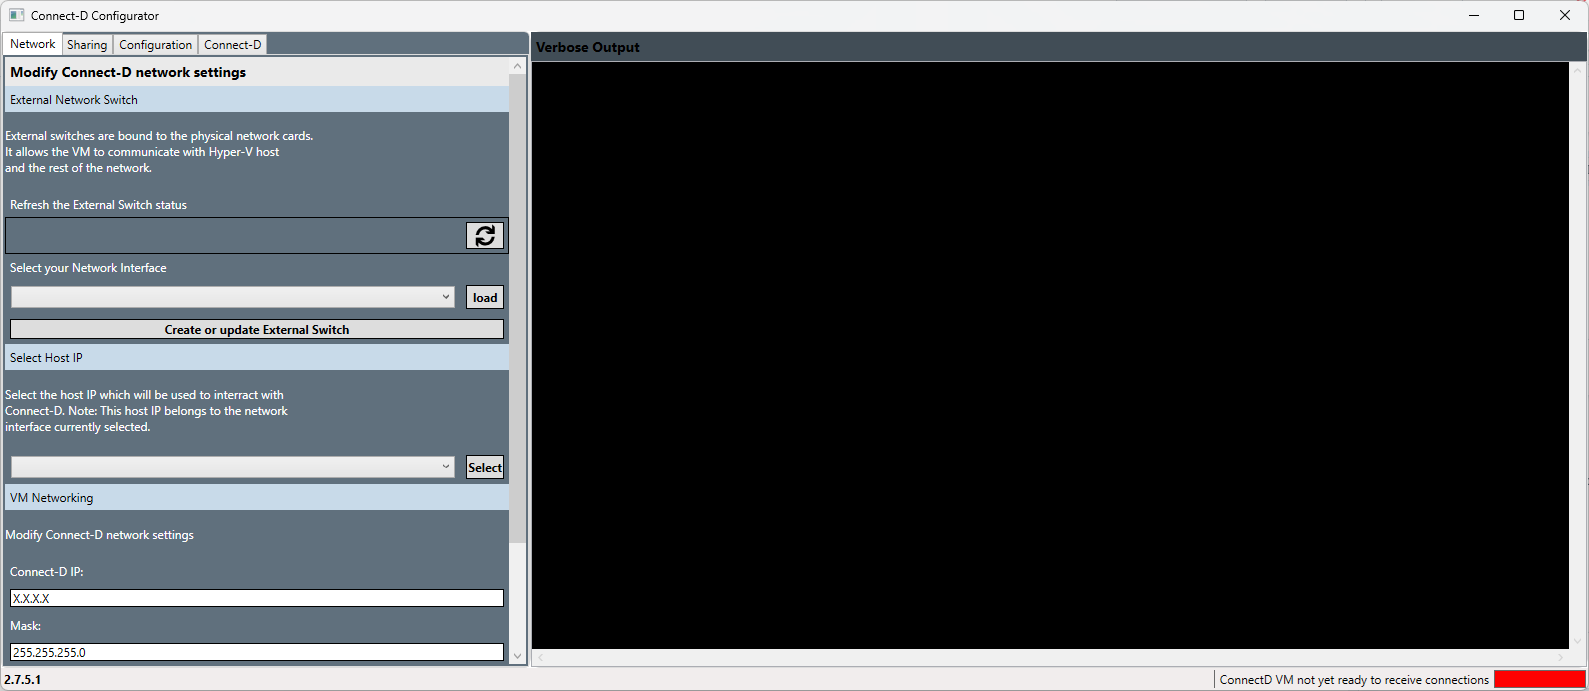Viewport: 1589px width, 691px height.
Task: Click the version number 2.7.5.1
Action: click(23, 680)
